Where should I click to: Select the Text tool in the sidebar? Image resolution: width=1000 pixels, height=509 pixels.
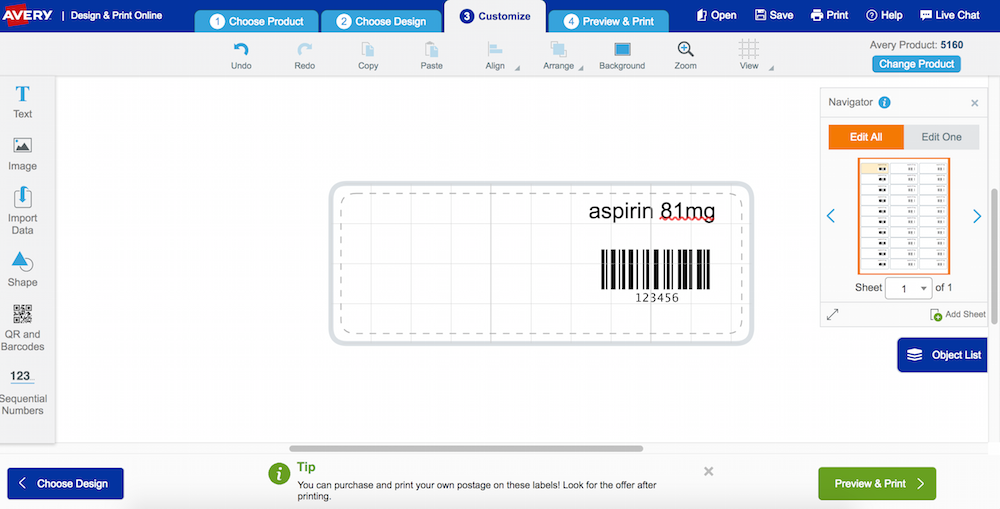22,102
